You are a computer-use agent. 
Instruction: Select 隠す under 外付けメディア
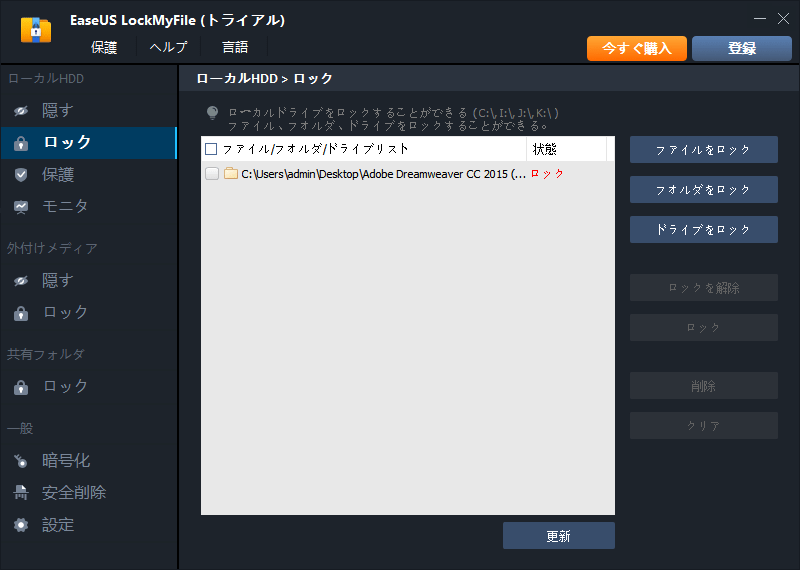[89, 281]
